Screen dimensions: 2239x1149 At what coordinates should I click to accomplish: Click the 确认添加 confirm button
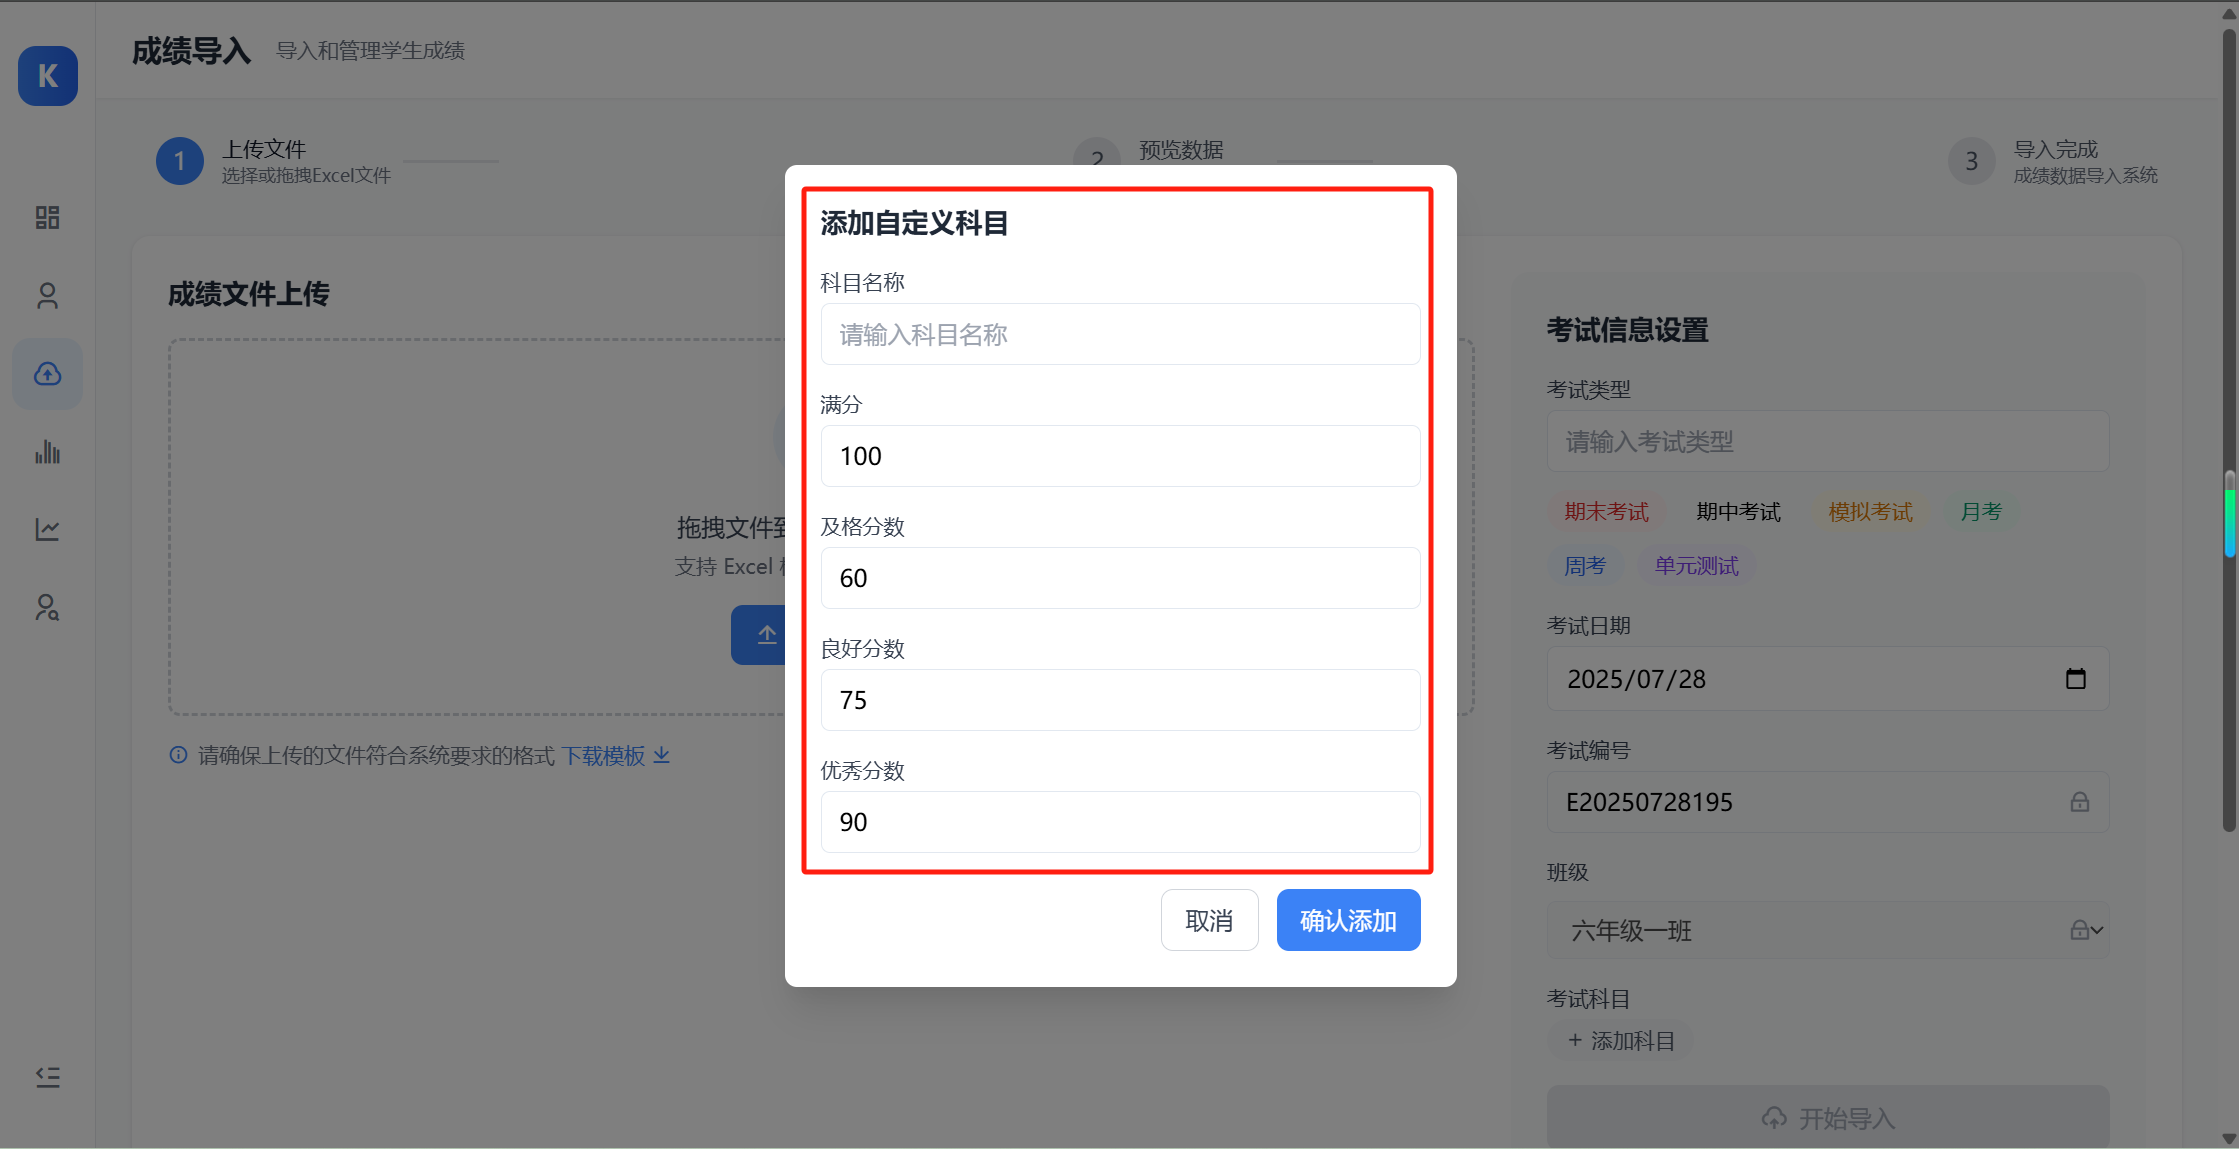click(x=1348, y=919)
